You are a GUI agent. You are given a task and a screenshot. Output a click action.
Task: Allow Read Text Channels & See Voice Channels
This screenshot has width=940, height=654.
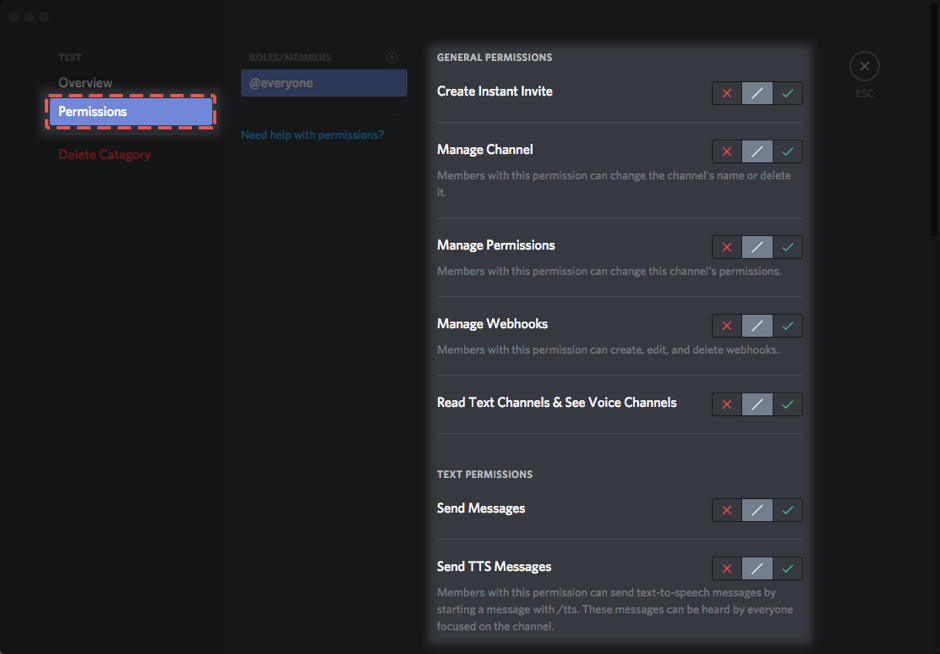click(788, 404)
